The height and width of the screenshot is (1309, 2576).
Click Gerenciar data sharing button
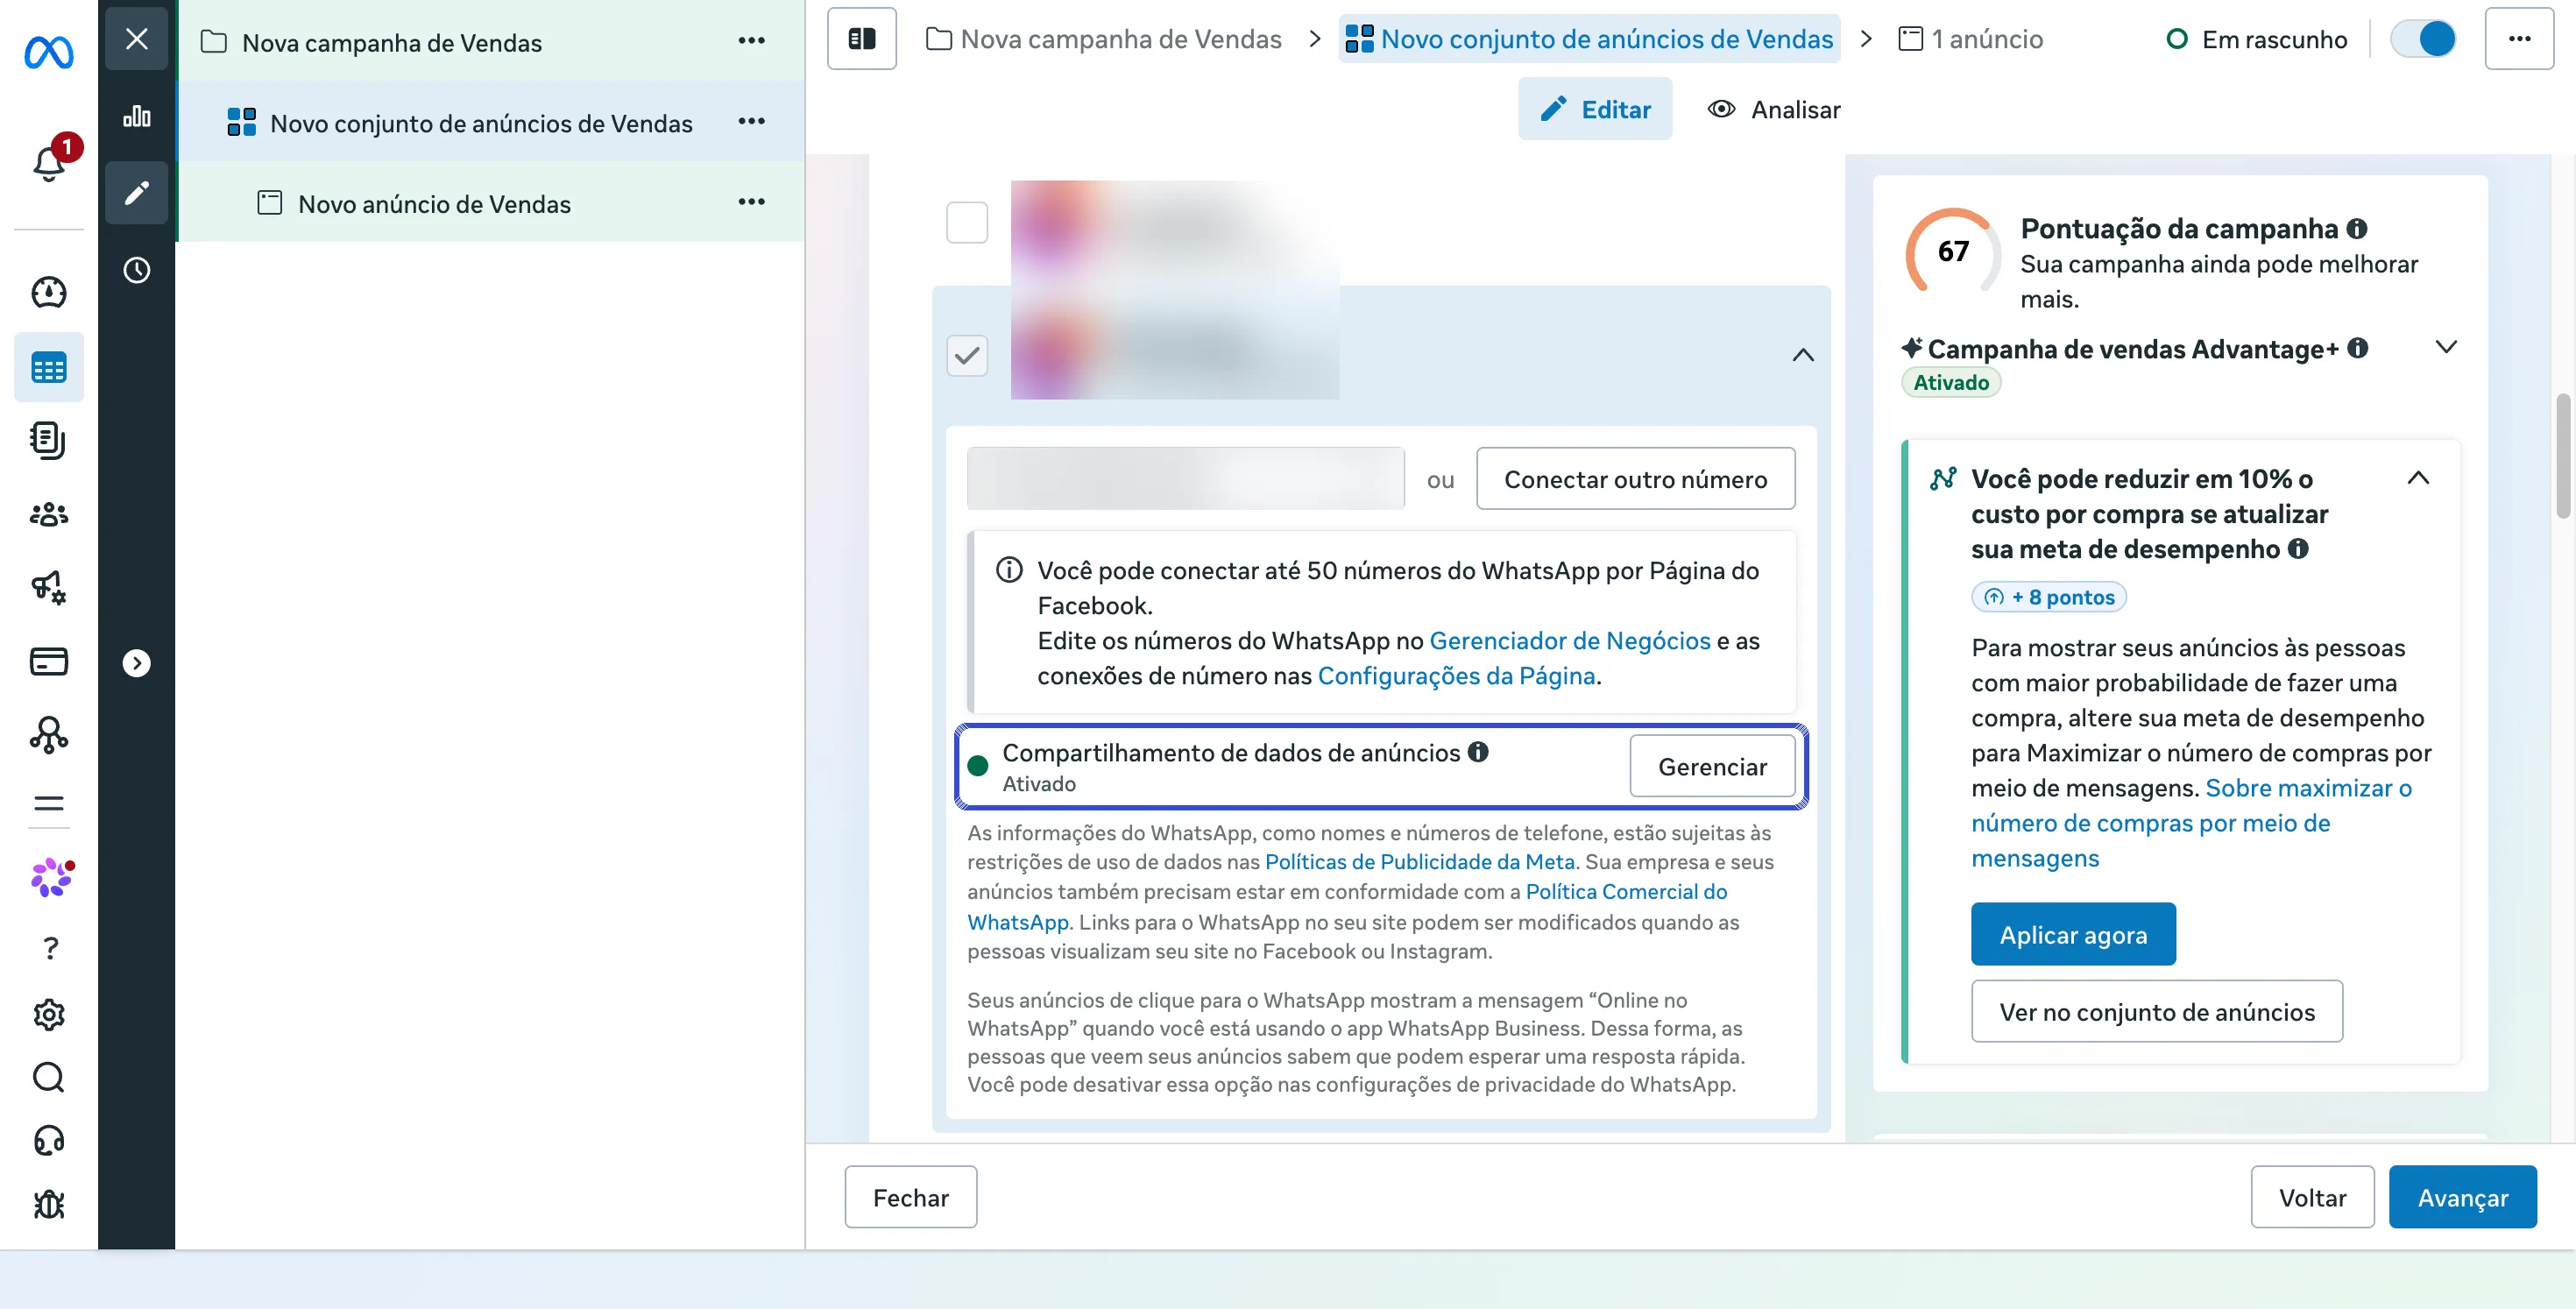coord(1712,767)
